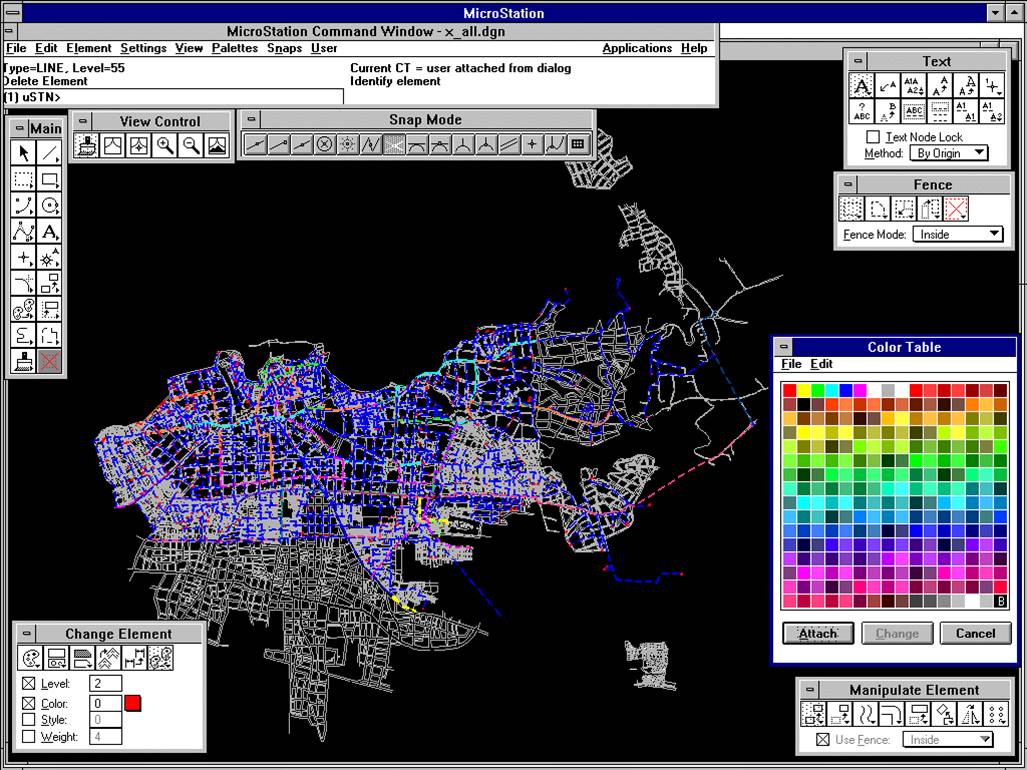Image resolution: width=1027 pixels, height=770 pixels.
Task: Click the Zoom In magnifier in View Control
Action: tap(164, 145)
